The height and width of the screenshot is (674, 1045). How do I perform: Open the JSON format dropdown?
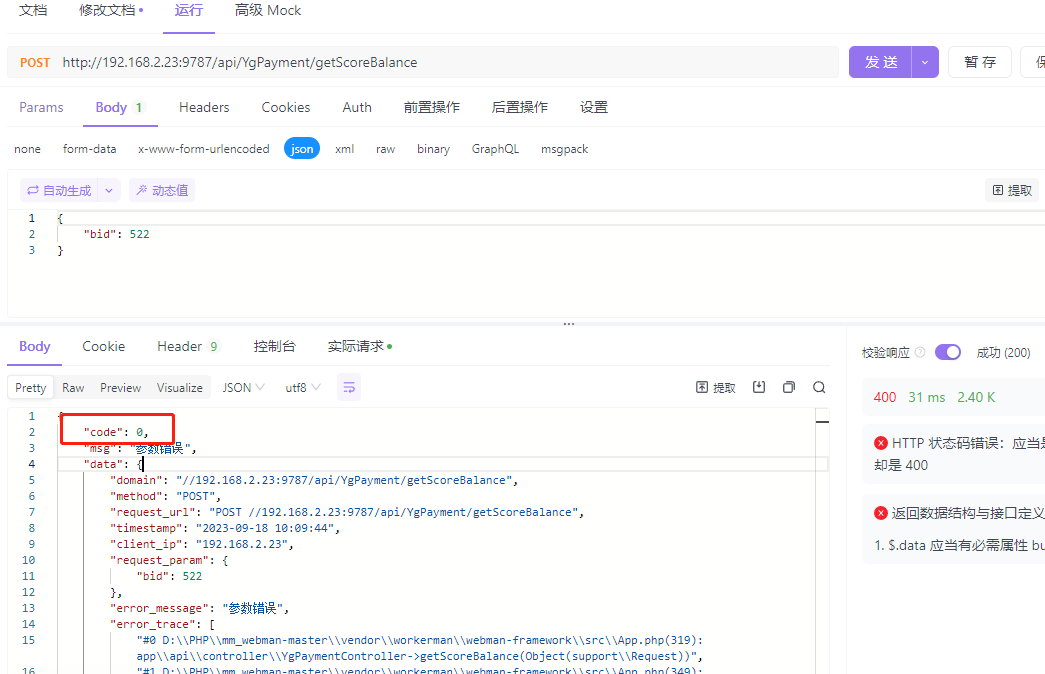243,387
